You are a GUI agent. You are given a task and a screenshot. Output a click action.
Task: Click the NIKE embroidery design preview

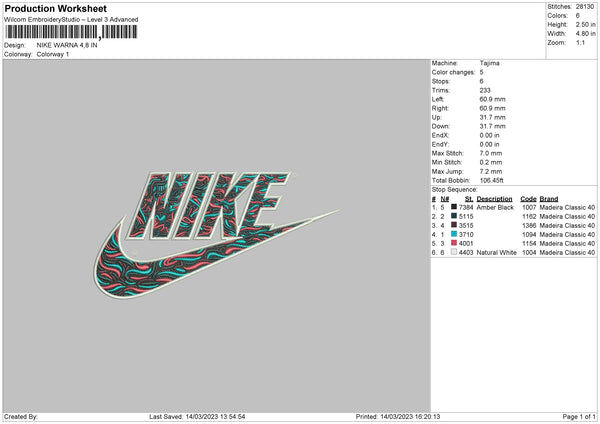(217, 235)
